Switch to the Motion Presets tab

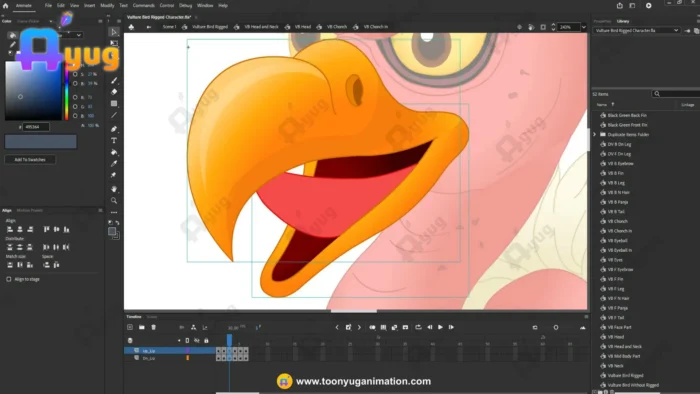click(29, 210)
